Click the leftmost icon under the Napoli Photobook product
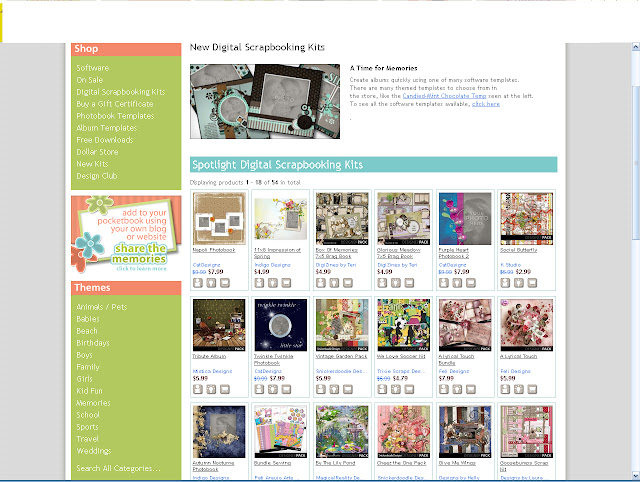640x482 pixels. 198,282
